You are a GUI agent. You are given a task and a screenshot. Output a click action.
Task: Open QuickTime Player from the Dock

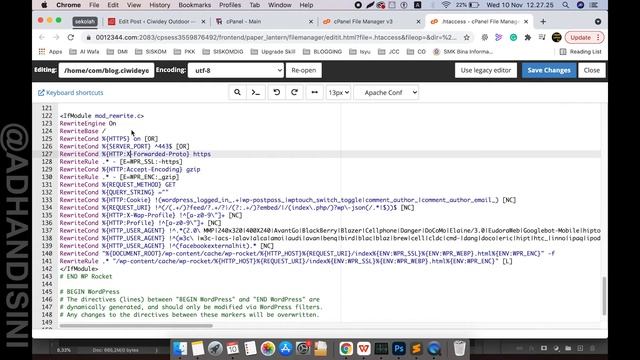point(434,348)
